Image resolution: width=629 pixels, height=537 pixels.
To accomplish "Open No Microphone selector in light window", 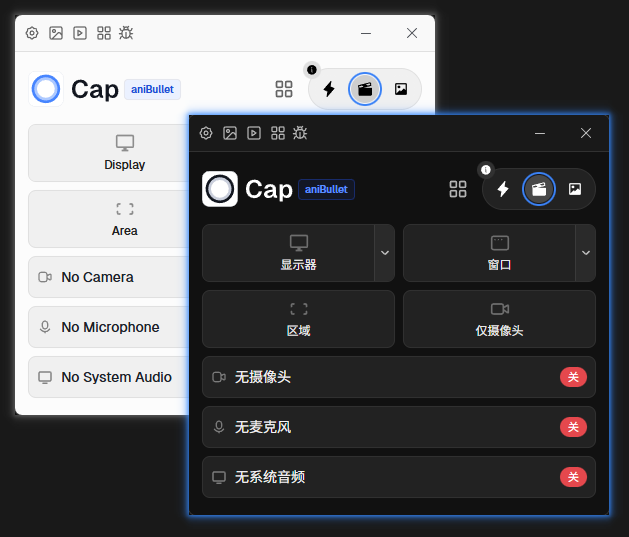I will (x=109, y=327).
